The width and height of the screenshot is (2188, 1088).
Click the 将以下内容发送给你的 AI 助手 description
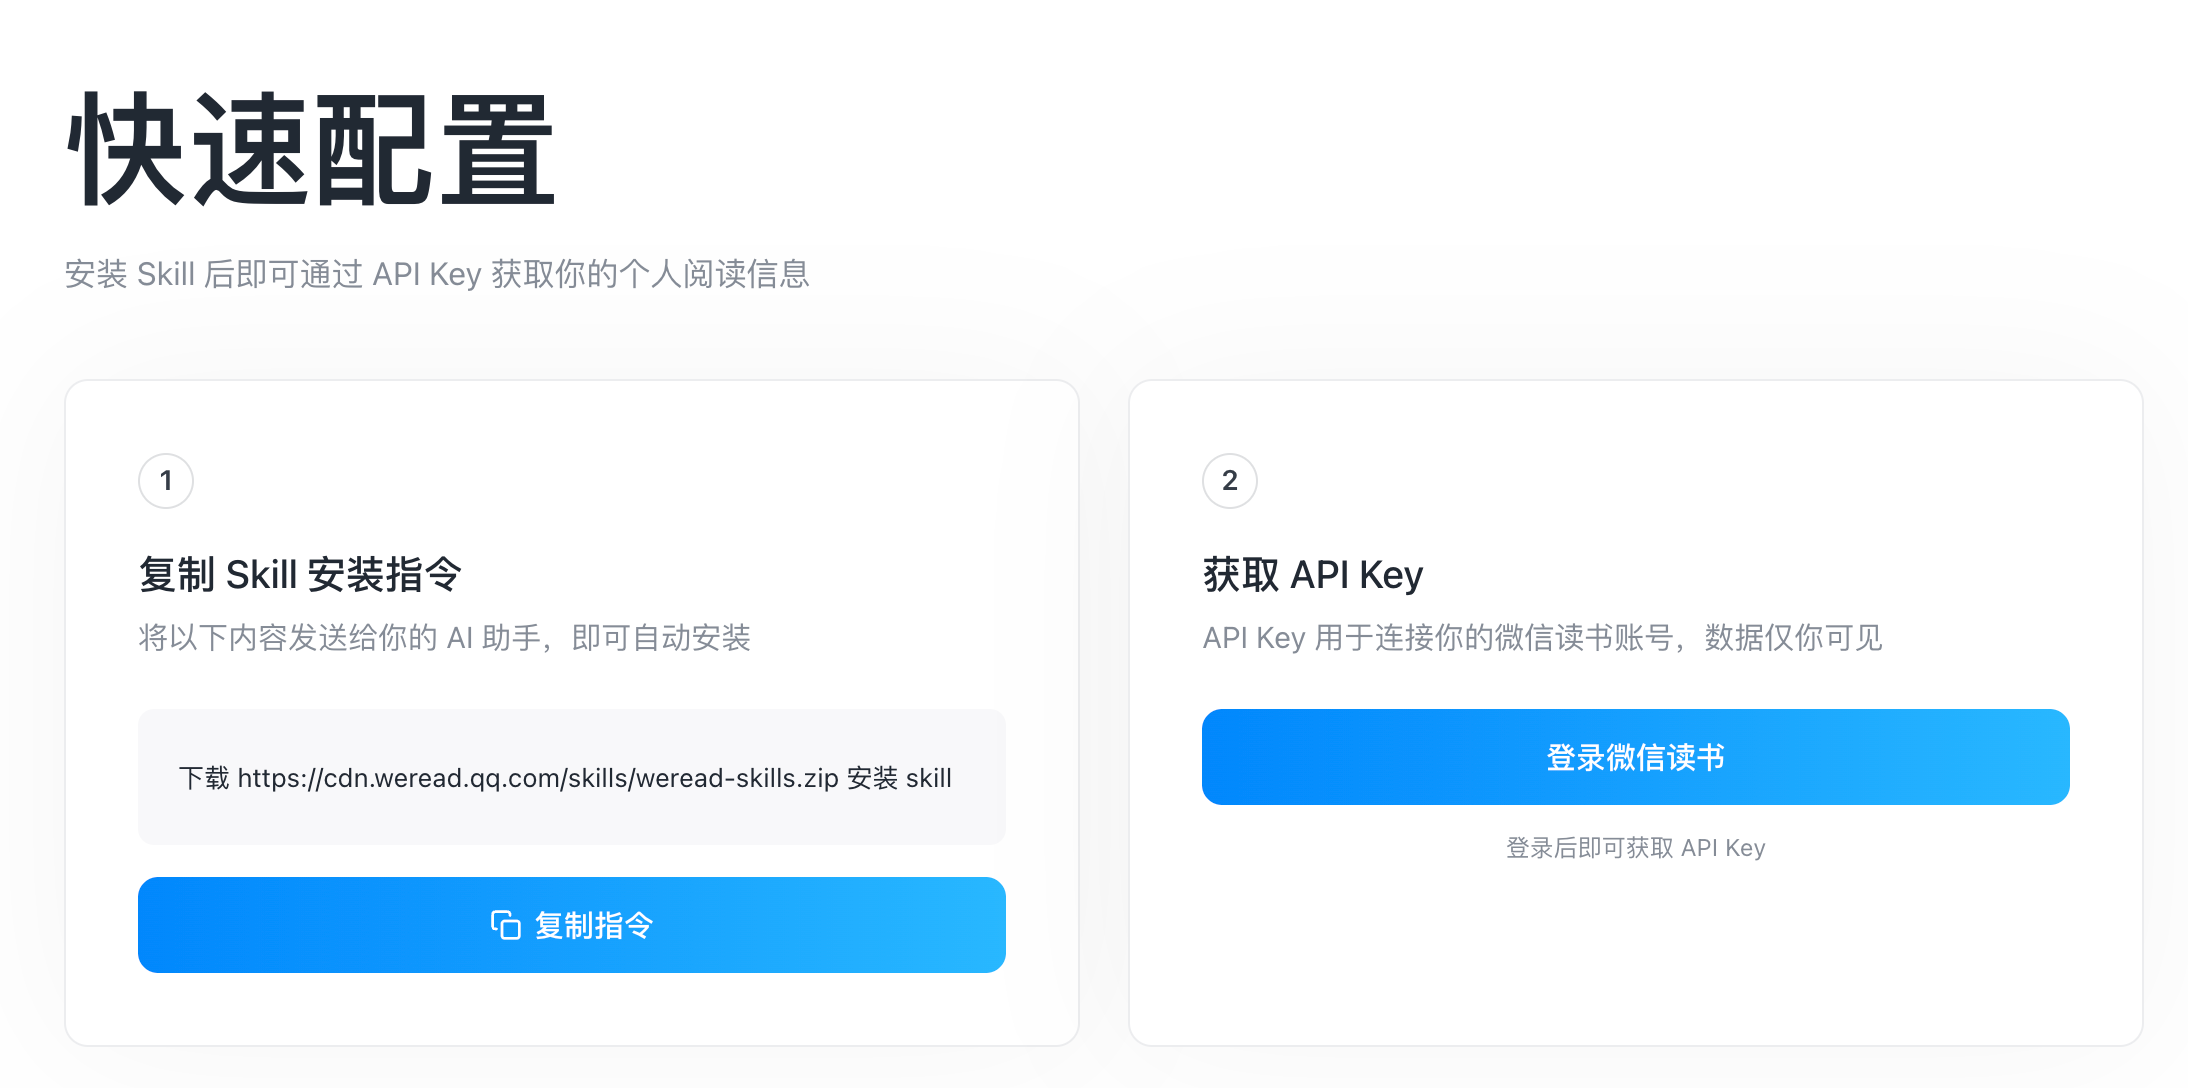click(444, 638)
